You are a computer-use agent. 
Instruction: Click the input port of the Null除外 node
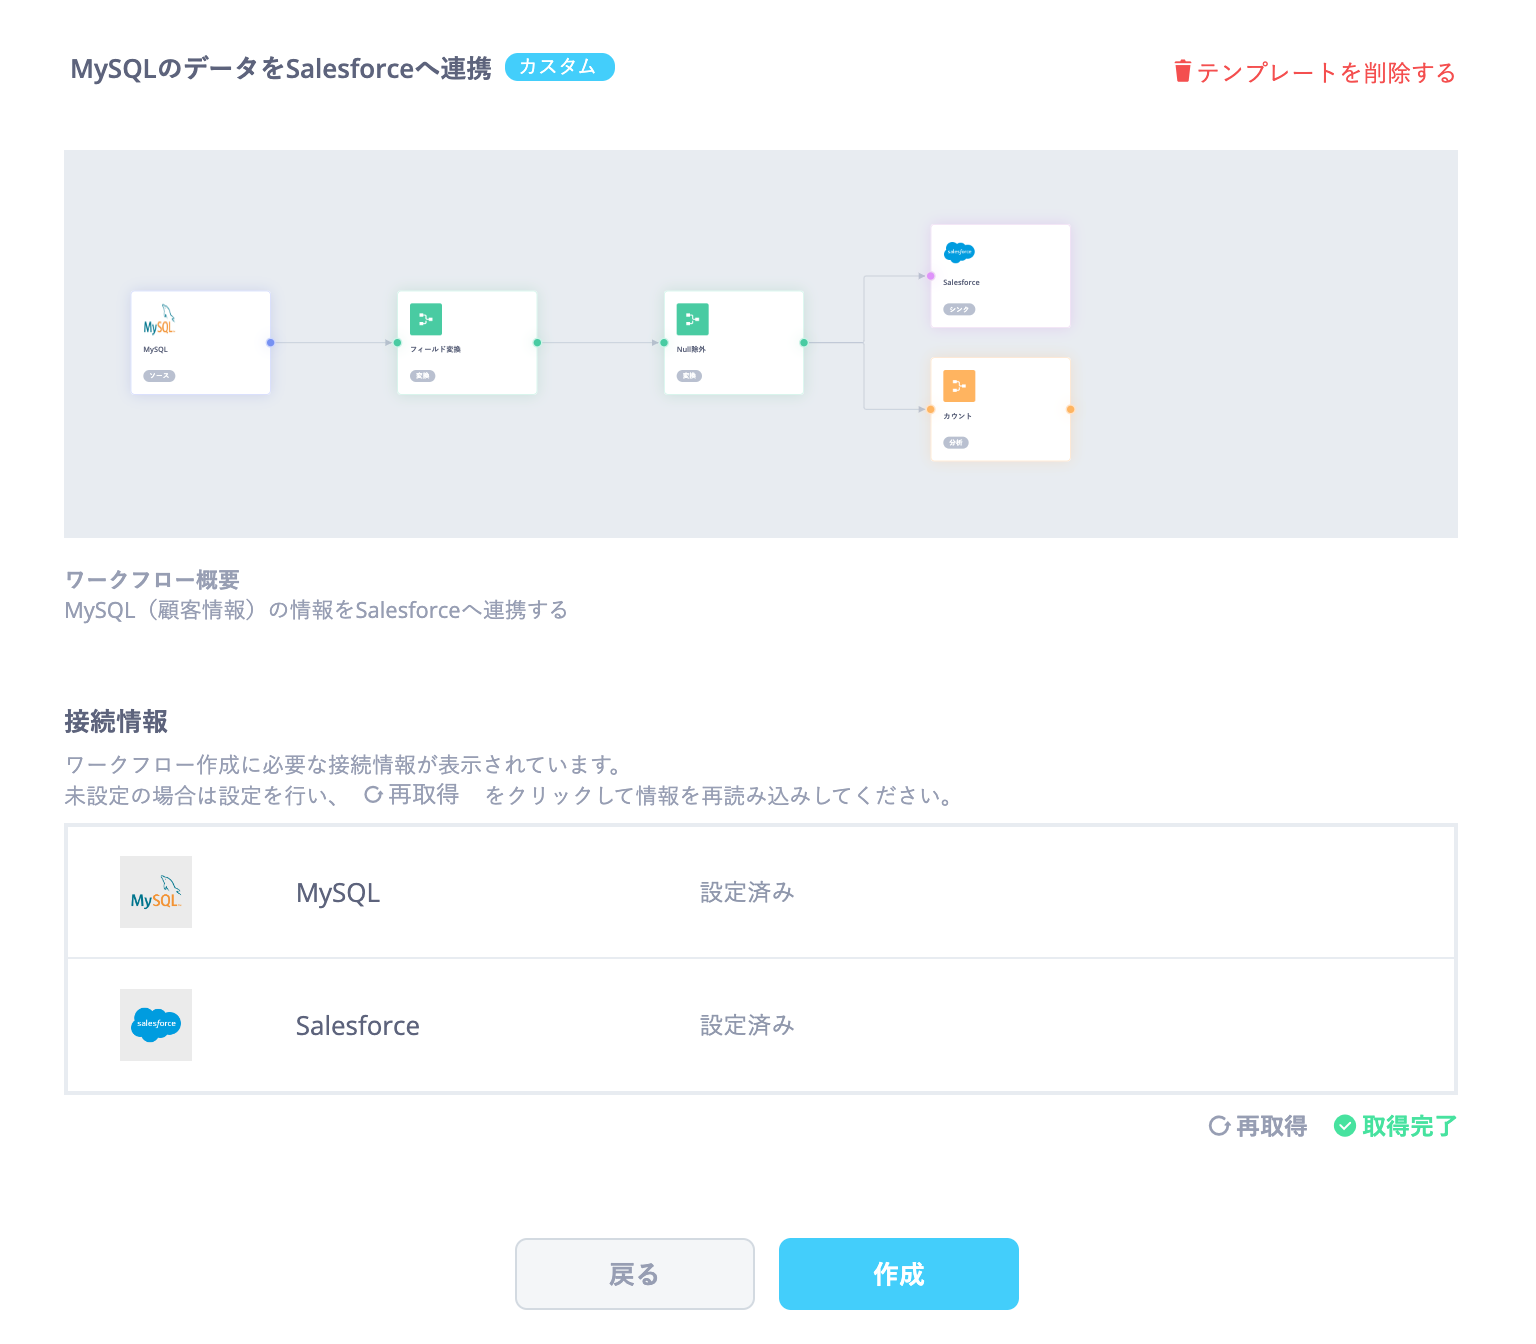point(664,343)
